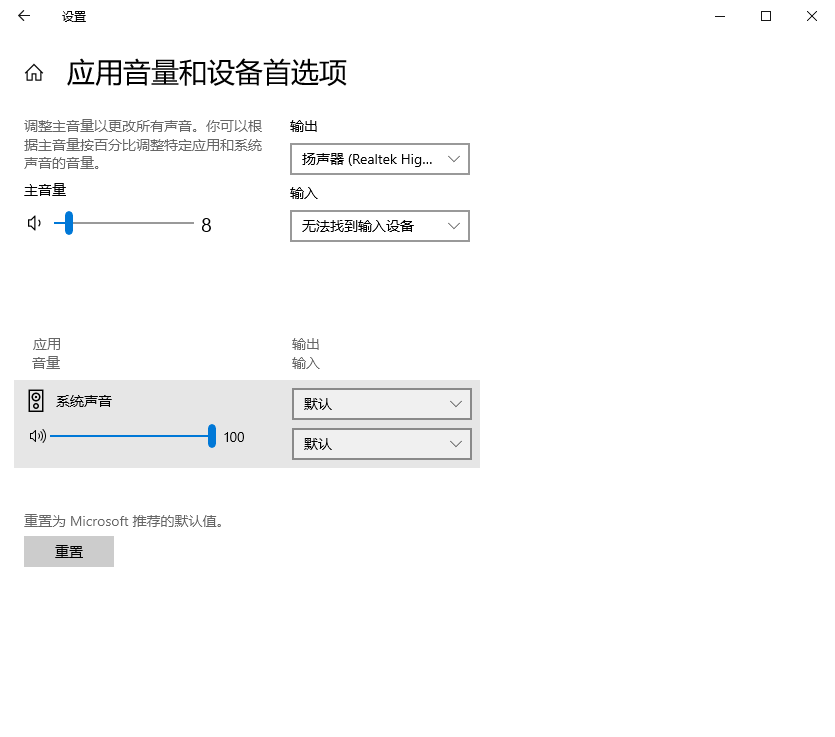
Task: Open Settings home via house icon
Action: (34, 72)
